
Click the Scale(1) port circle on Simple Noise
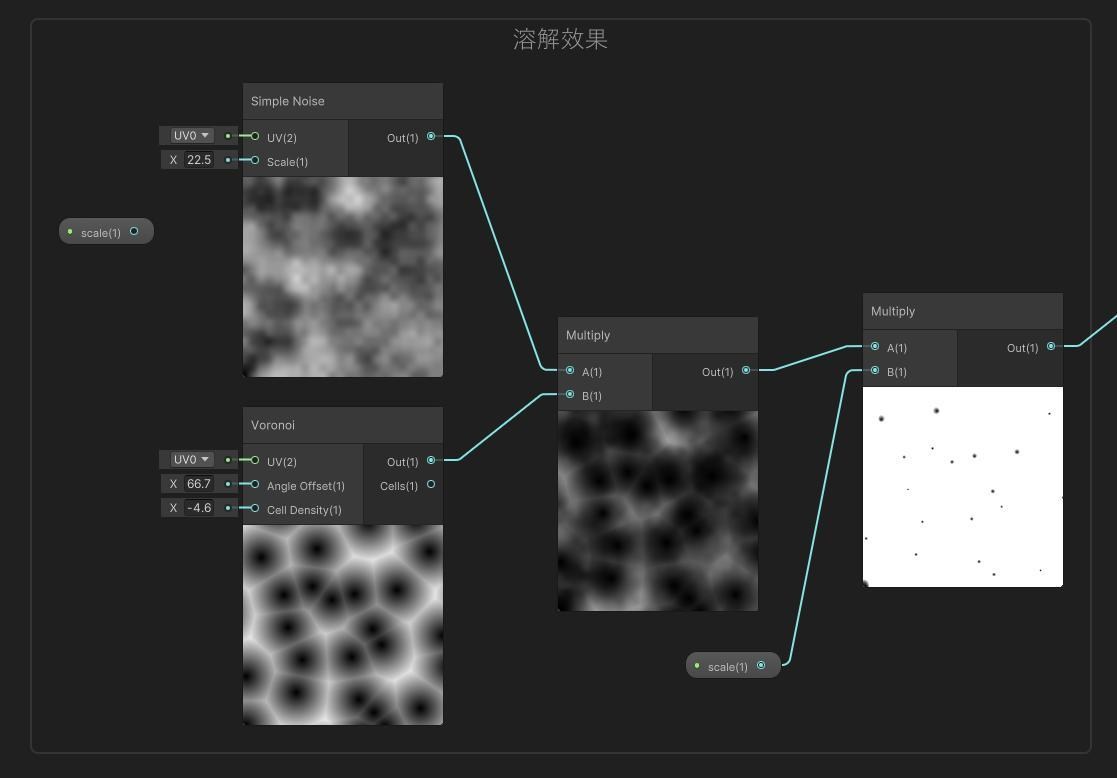pyautogui.click(x=256, y=161)
